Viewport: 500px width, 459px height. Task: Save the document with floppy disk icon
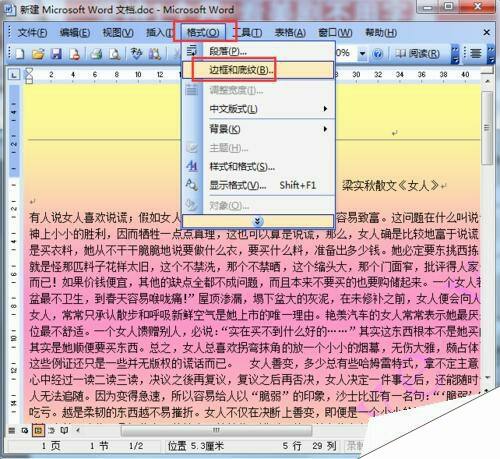(x=56, y=53)
